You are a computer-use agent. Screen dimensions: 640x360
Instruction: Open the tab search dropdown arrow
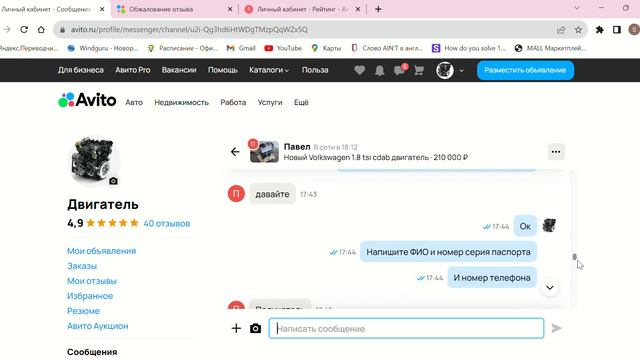point(577,8)
